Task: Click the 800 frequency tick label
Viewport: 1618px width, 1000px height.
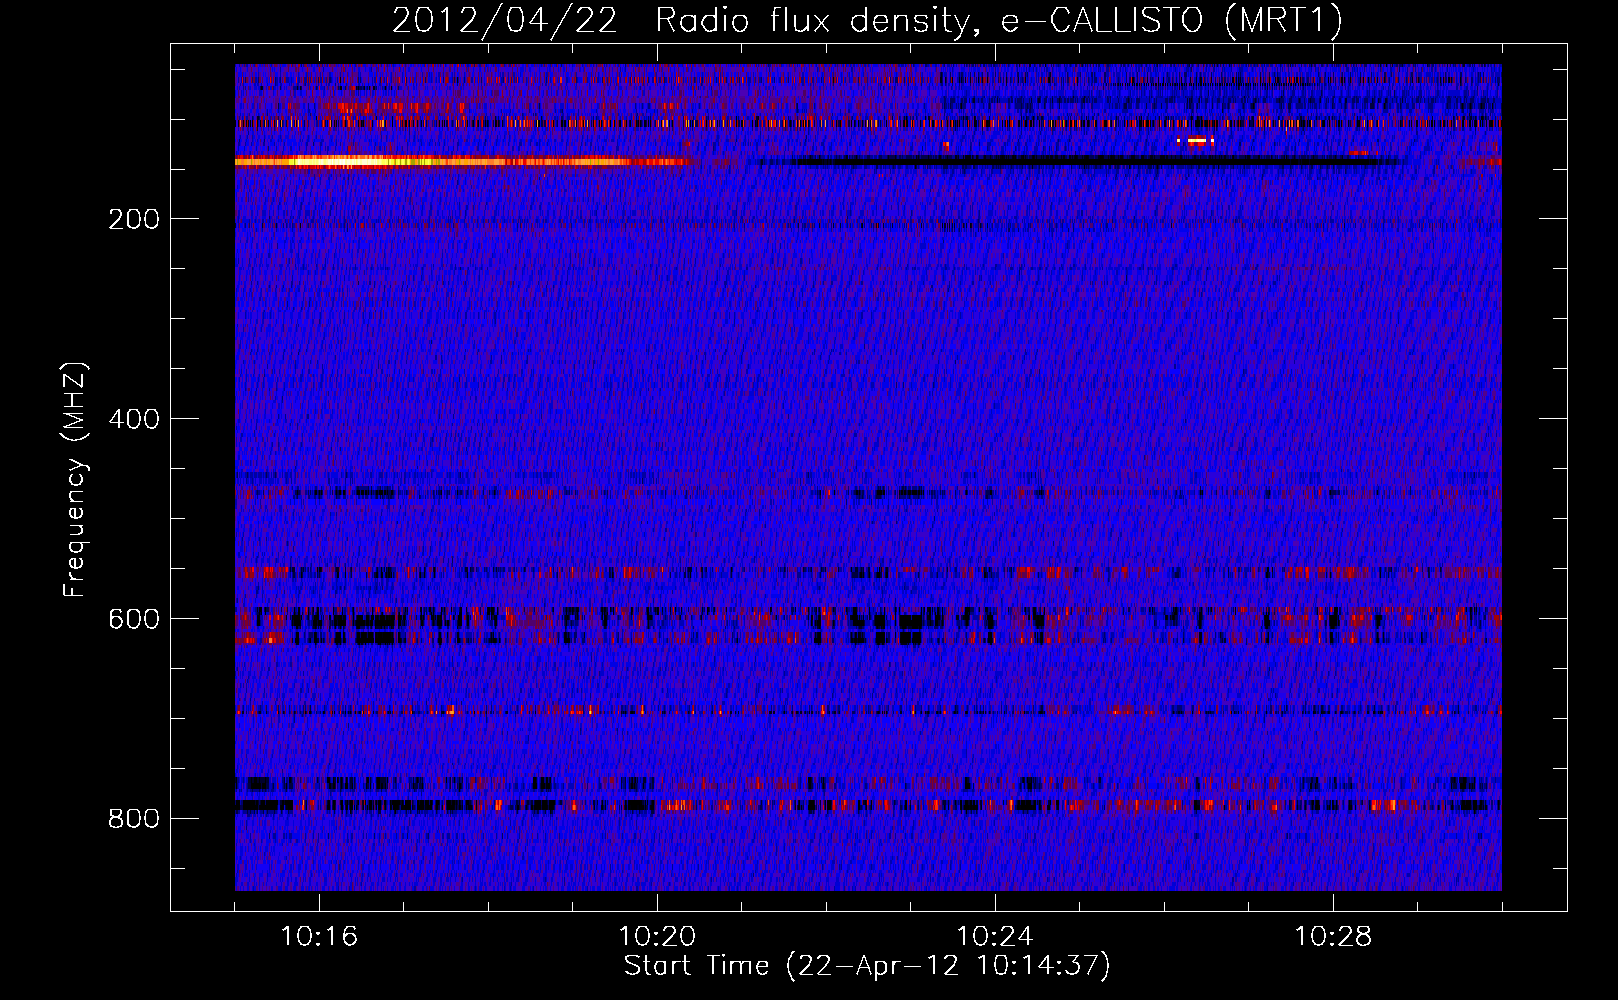Action: (x=134, y=819)
